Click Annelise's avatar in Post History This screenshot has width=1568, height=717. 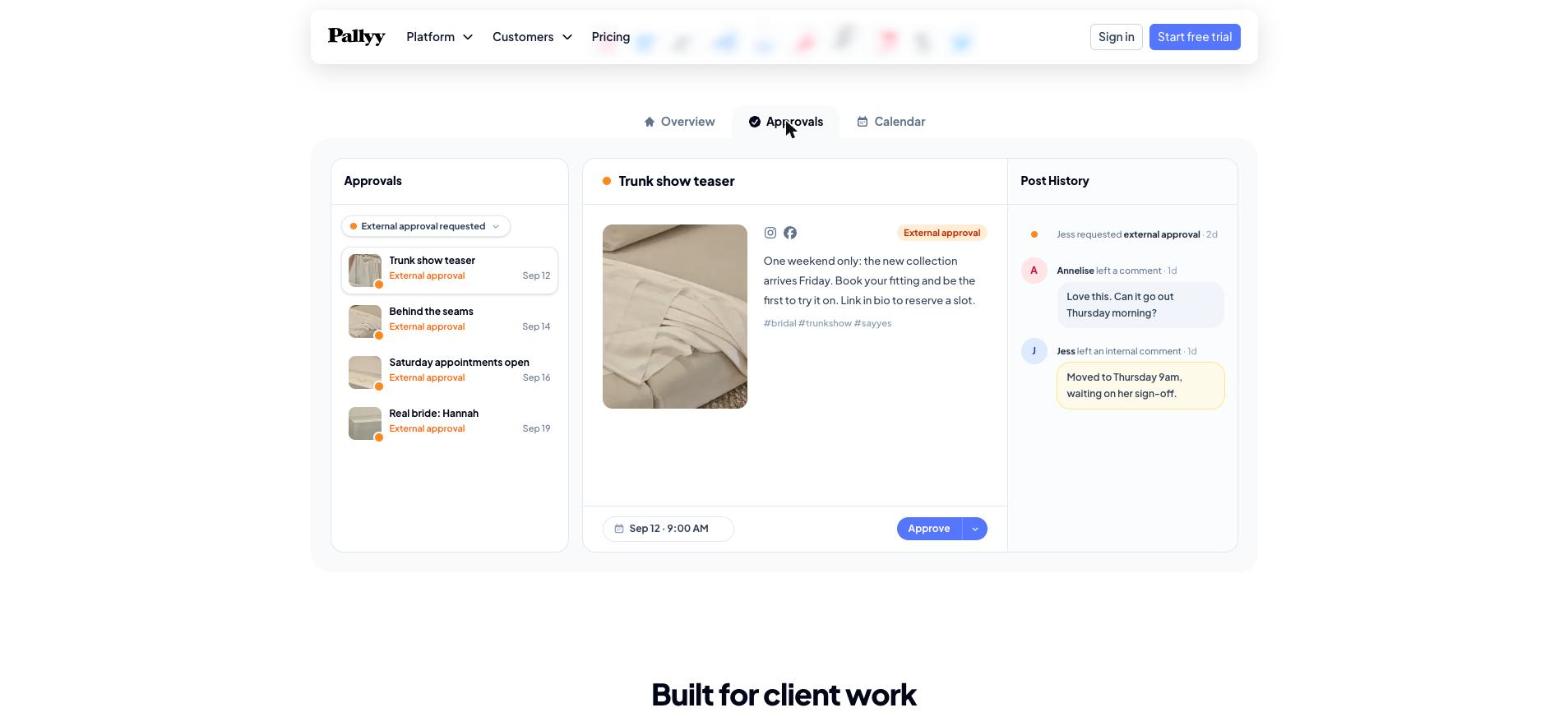click(1034, 271)
